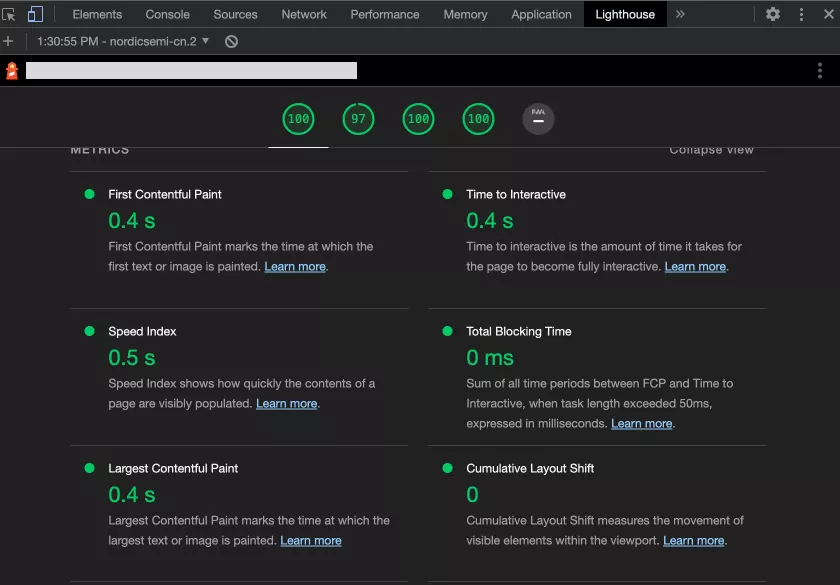Image resolution: width=840 pixels, height=585 pixels.
Task: Open the nordicsemi-cn.2 report dropdown
Action: tap(123, 41)
